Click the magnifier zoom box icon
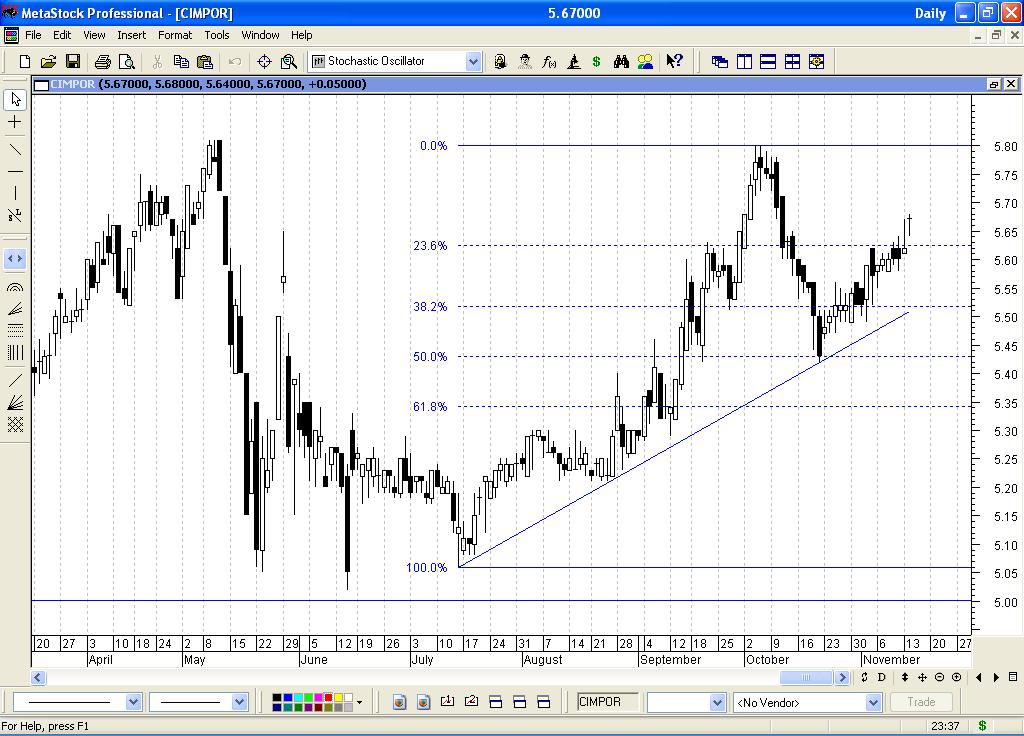1024x736 pixels. (289, 61)
